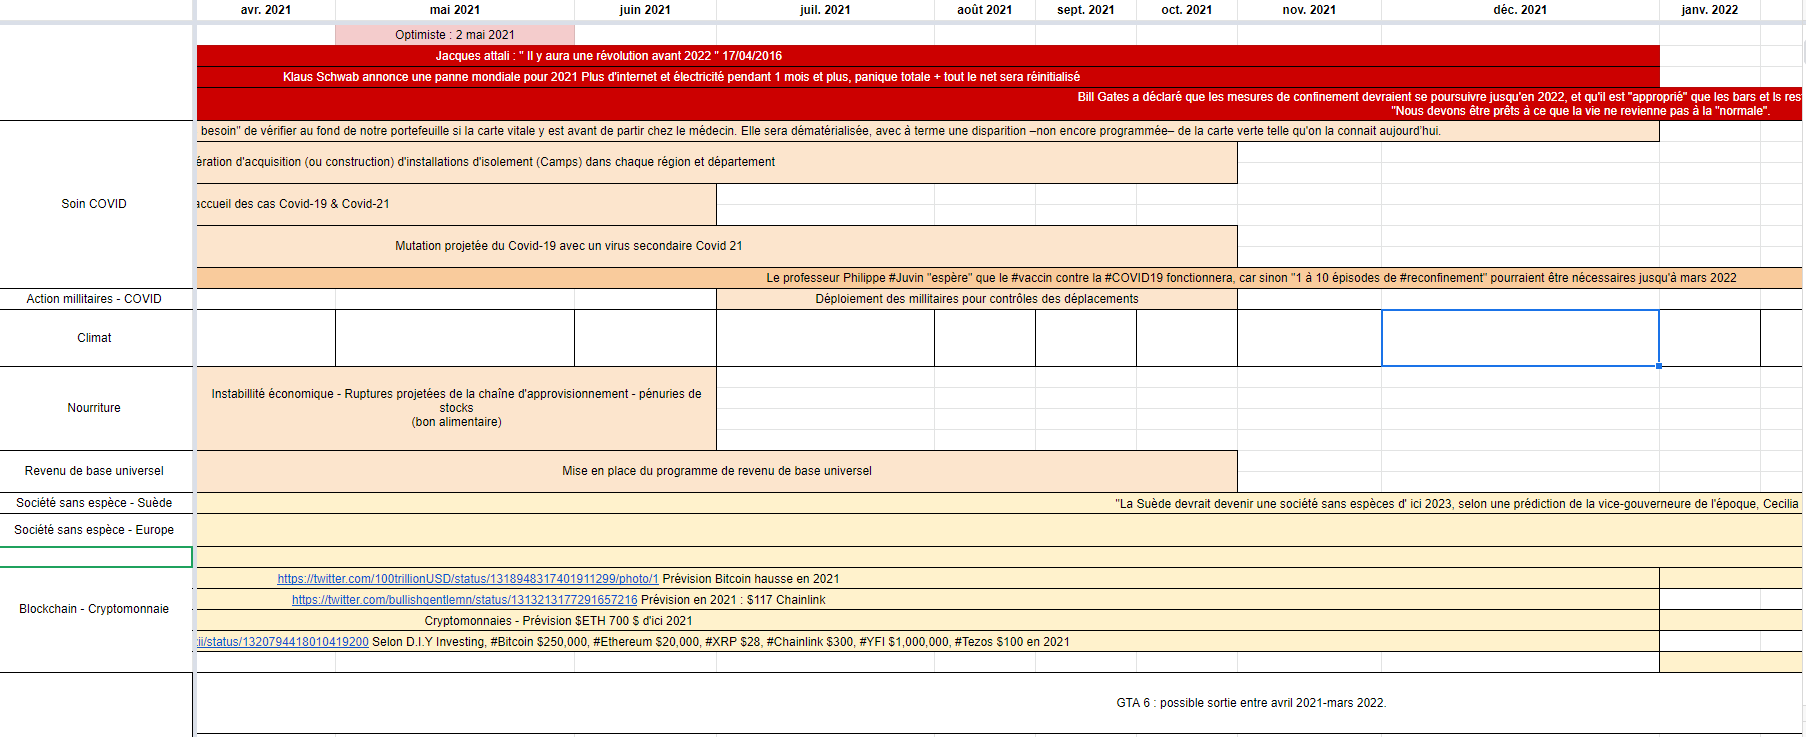The image size is (1806, 737).
Task: Select the 'Optimiste : 2 mai 2021' pink cell
Action: (x=455, y=35)
